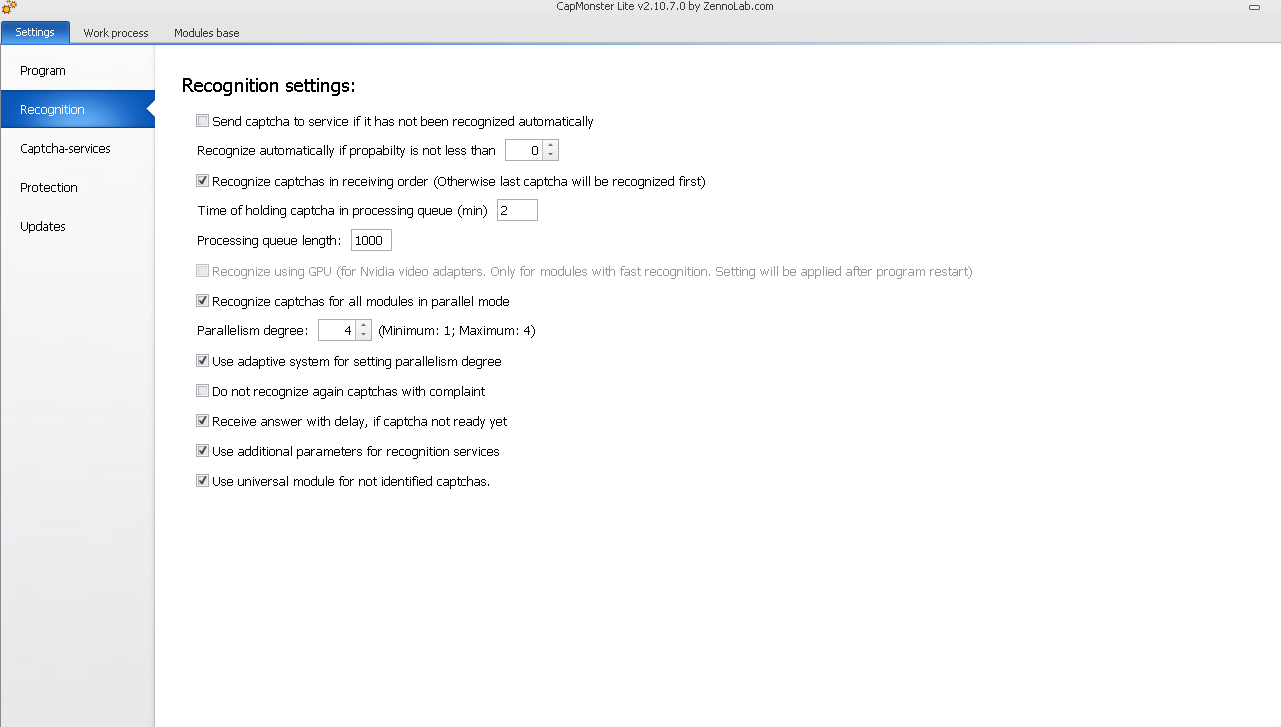Screen dimensions: 1281x727
Task: Toggle Receive answer with delay checkbox
Action: point(203,421)
